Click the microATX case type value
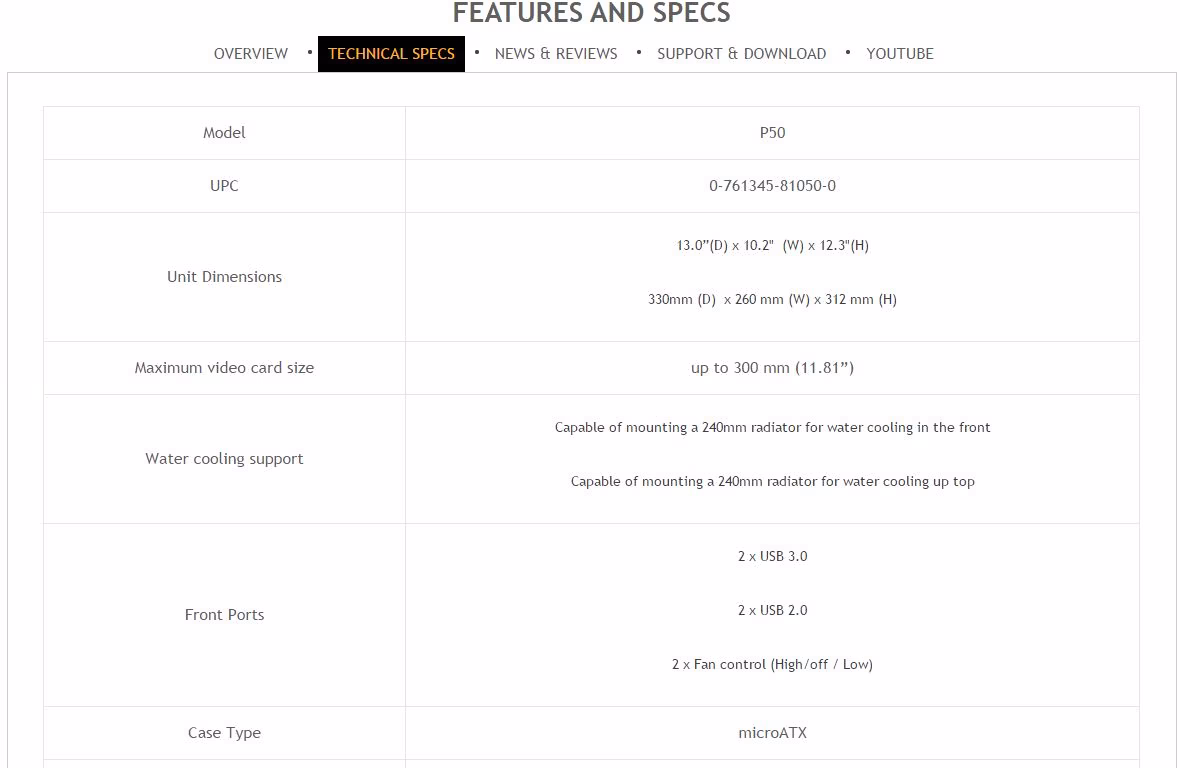Screen dimensions: 1180x768 click(x=772, y=733)
